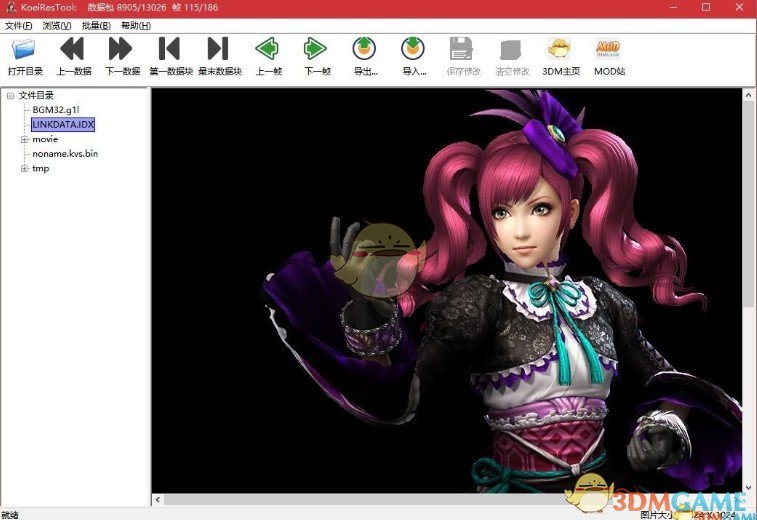The image size is (757, 520).
Task: Open the MOD站 site icon
Action: (608, 49)
